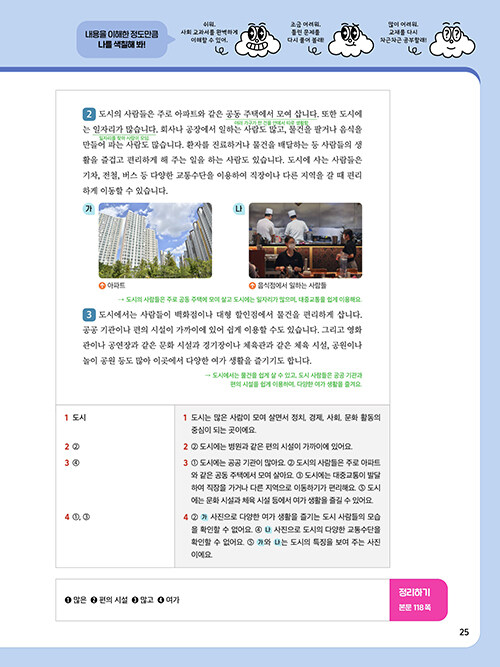The height and width of the screenshot is (667, 500).
Task: Click the pink 정리하기 tab
Action: pyautogui.click(x=418, y=600)
